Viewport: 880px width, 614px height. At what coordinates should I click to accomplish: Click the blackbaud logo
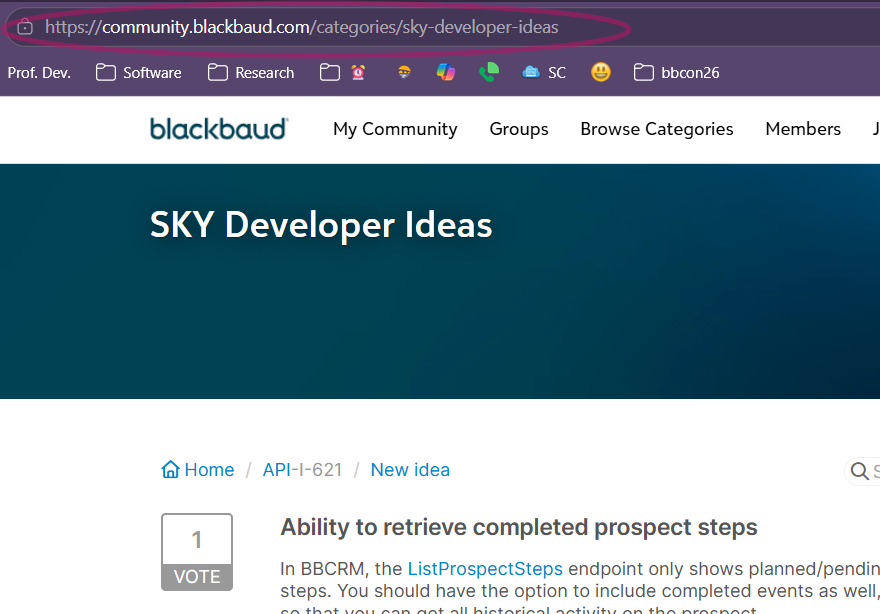[x=219, y=129]
